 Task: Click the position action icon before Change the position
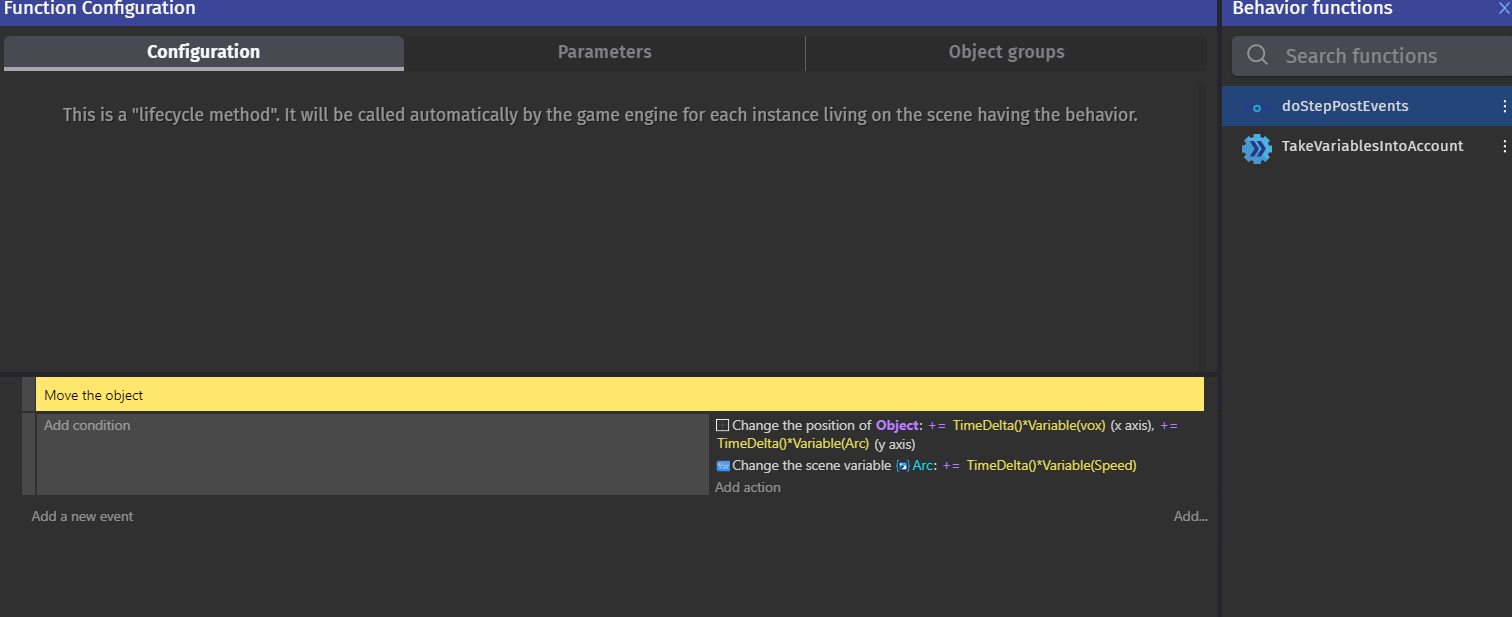[x=722, y=424]
